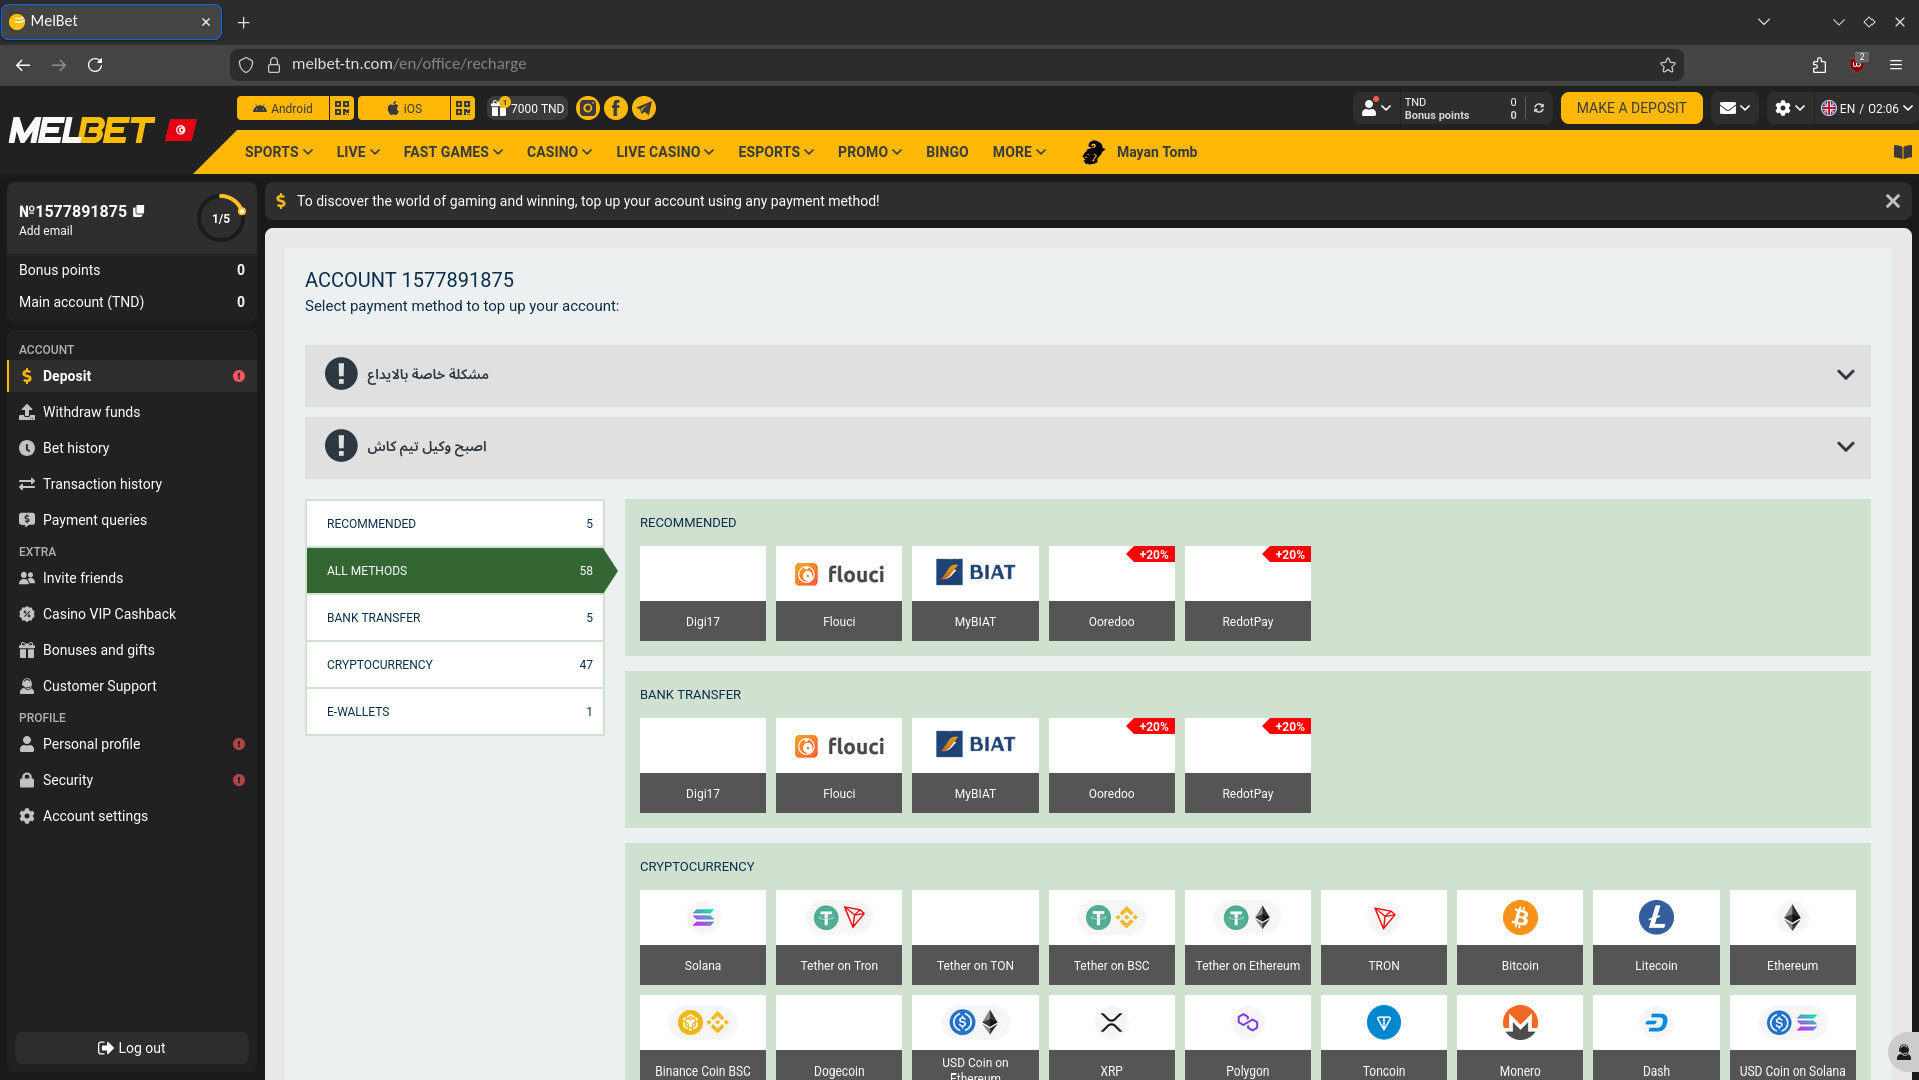Image resolution: width=1919 pixels, height=1080 pixels.
Task: Open the SPORTS dropdown menu
Action: coord(279,152)
